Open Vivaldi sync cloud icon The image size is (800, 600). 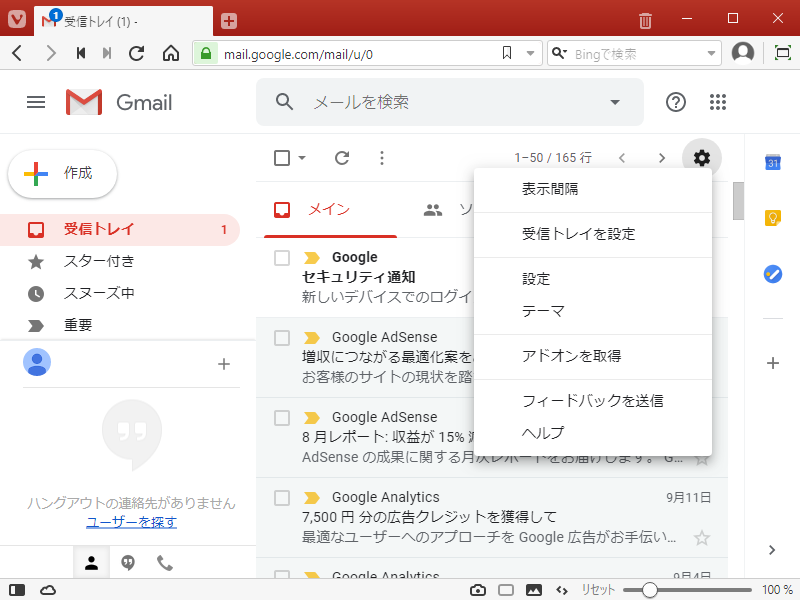click(x=48, y=590)
